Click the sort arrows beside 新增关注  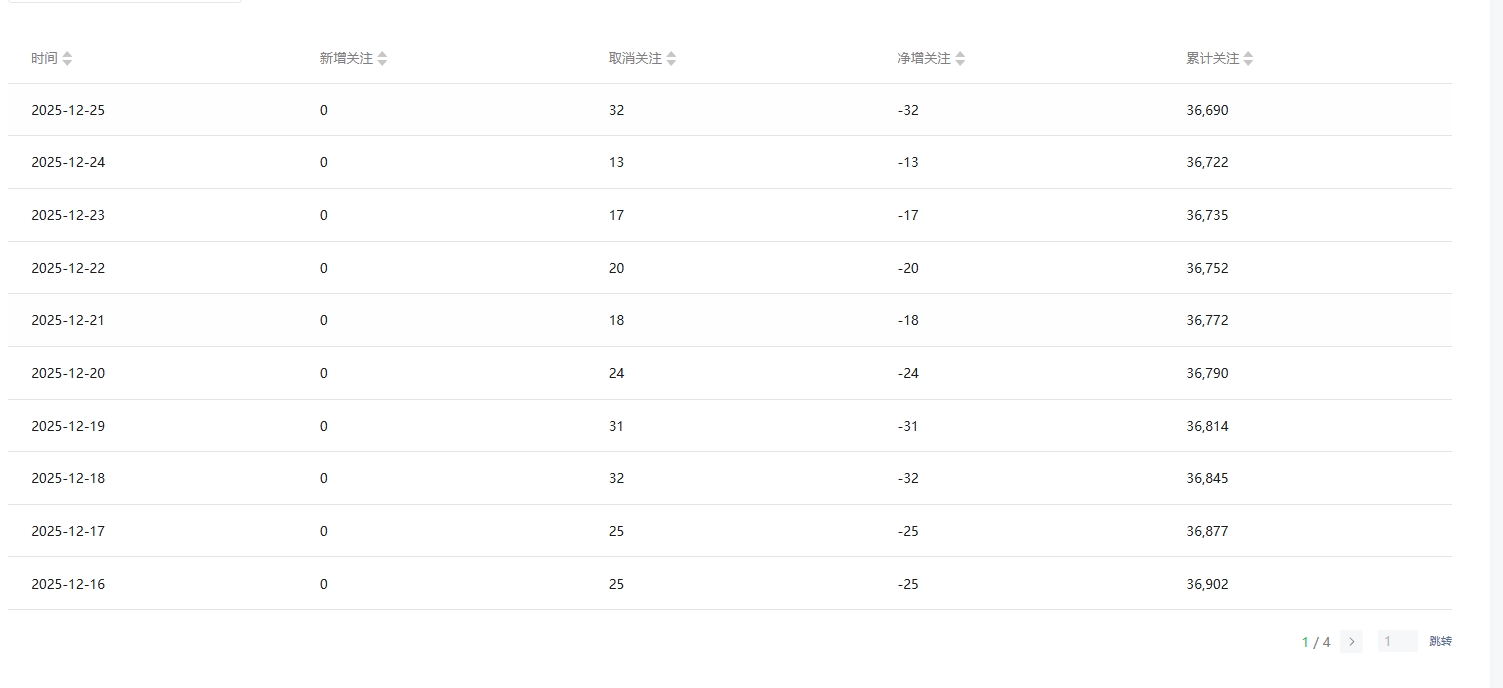[382, 59]
